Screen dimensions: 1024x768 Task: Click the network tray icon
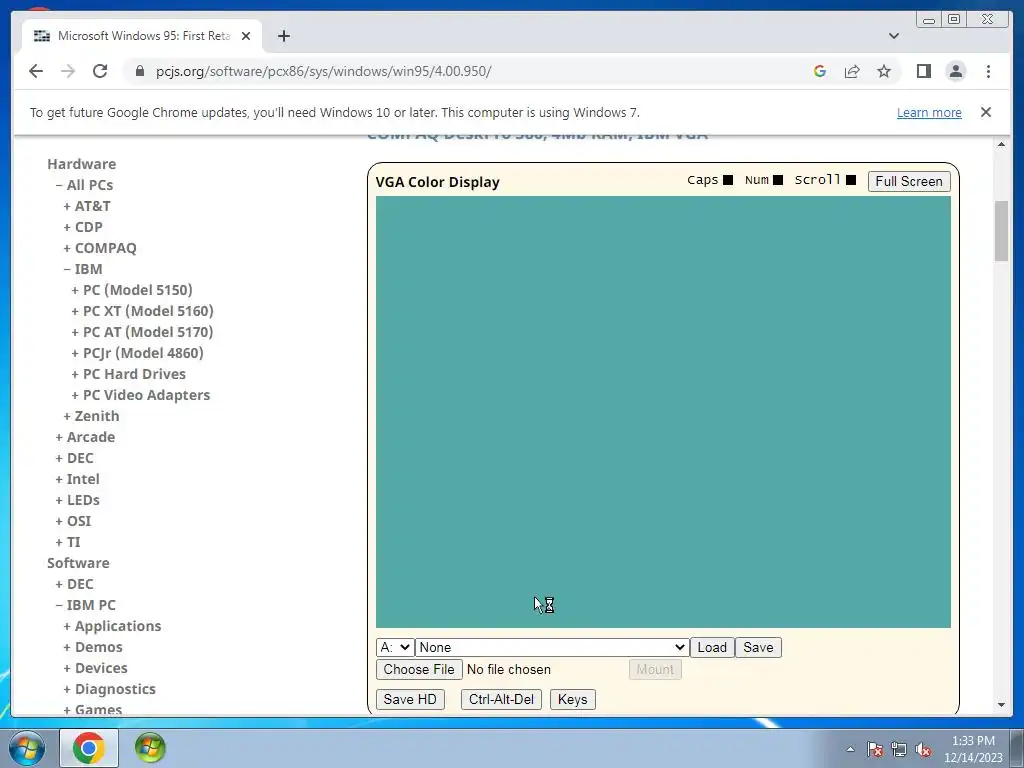pyautogui.click(x=899, y=750)
